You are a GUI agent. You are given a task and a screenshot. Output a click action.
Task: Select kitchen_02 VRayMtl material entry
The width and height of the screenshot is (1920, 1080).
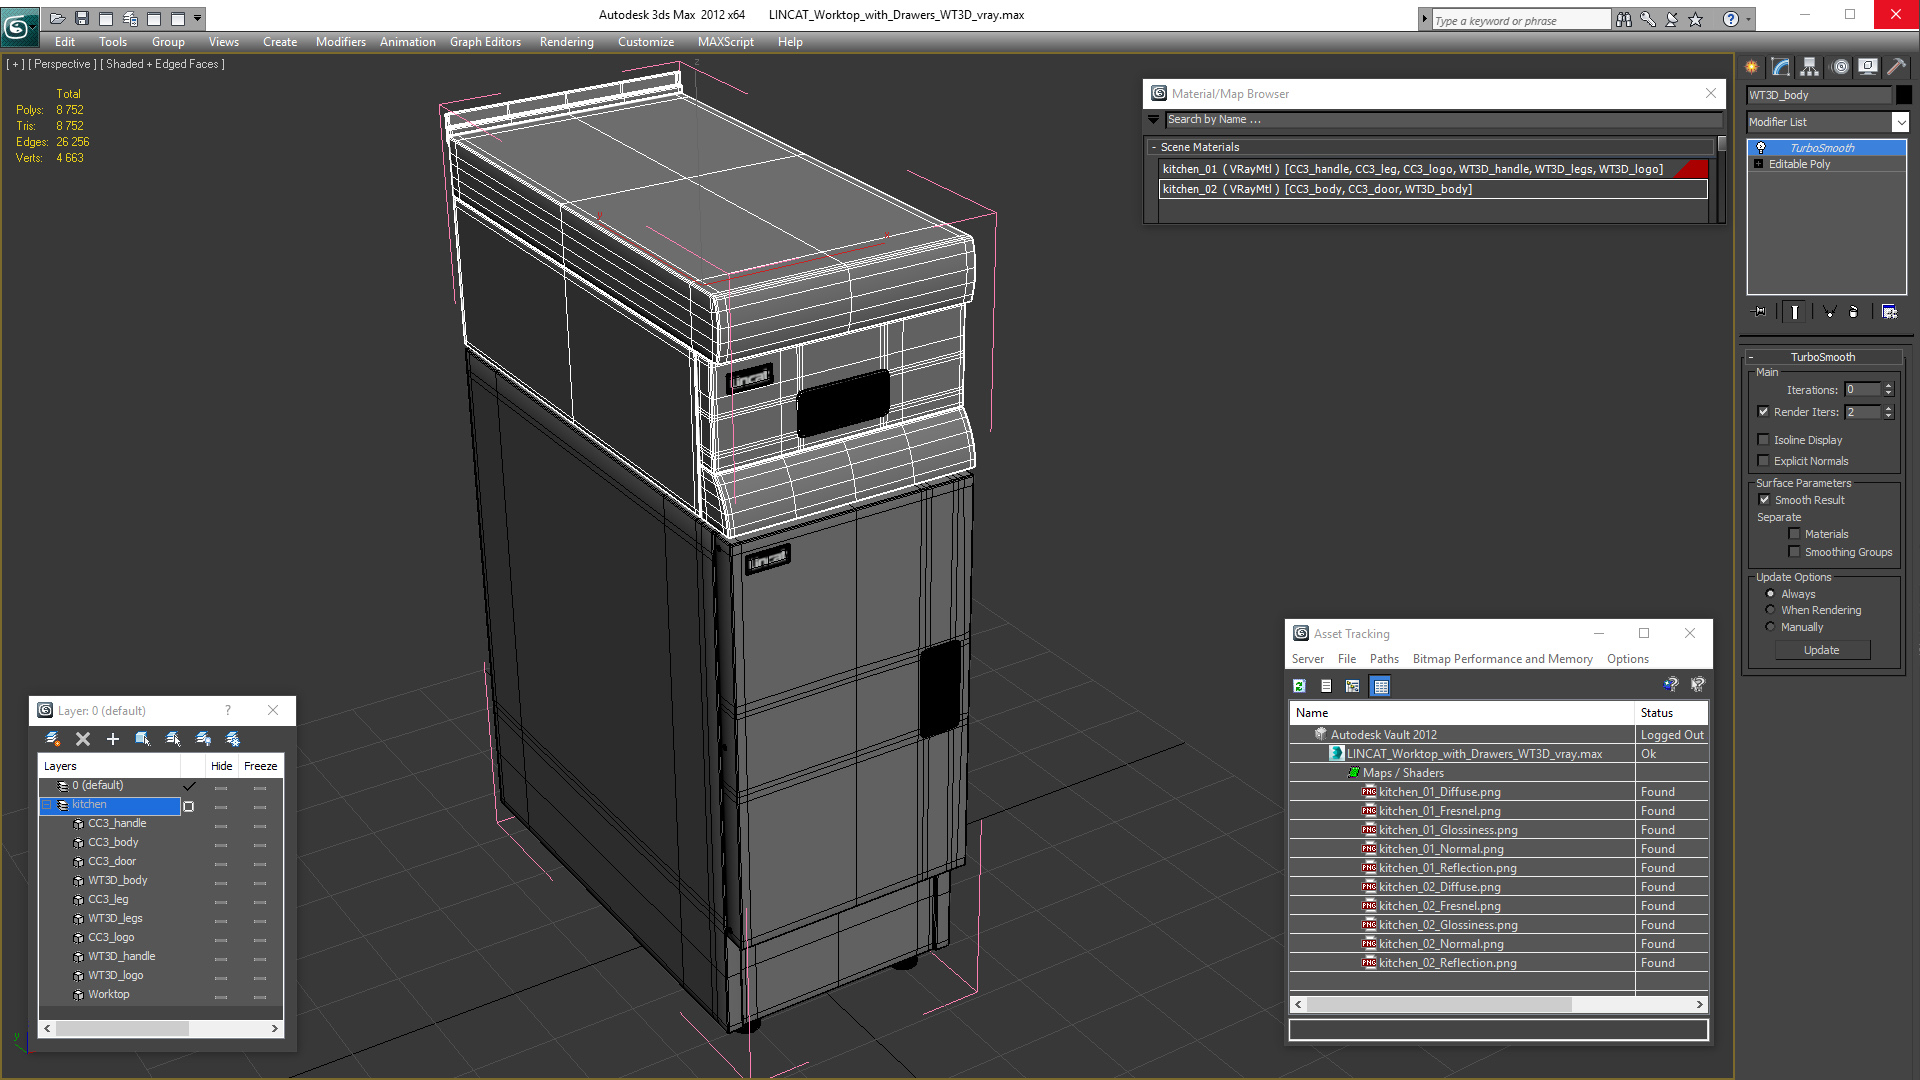coord(1433,189)
